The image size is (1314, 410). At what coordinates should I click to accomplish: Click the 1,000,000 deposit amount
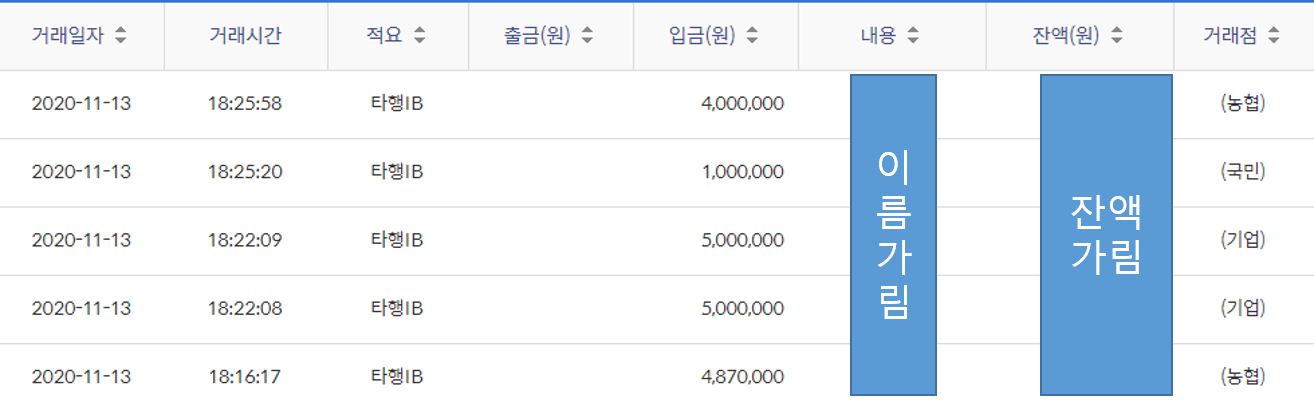[x=742, y=172]
